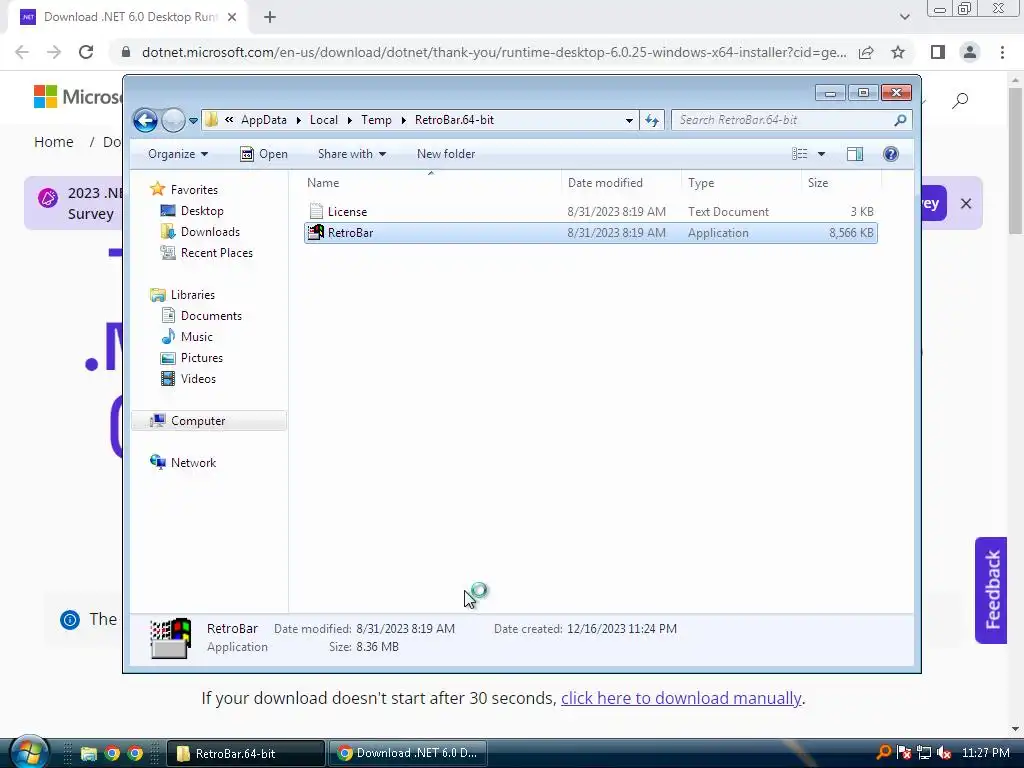Open Explorer help

coord(891,154)
